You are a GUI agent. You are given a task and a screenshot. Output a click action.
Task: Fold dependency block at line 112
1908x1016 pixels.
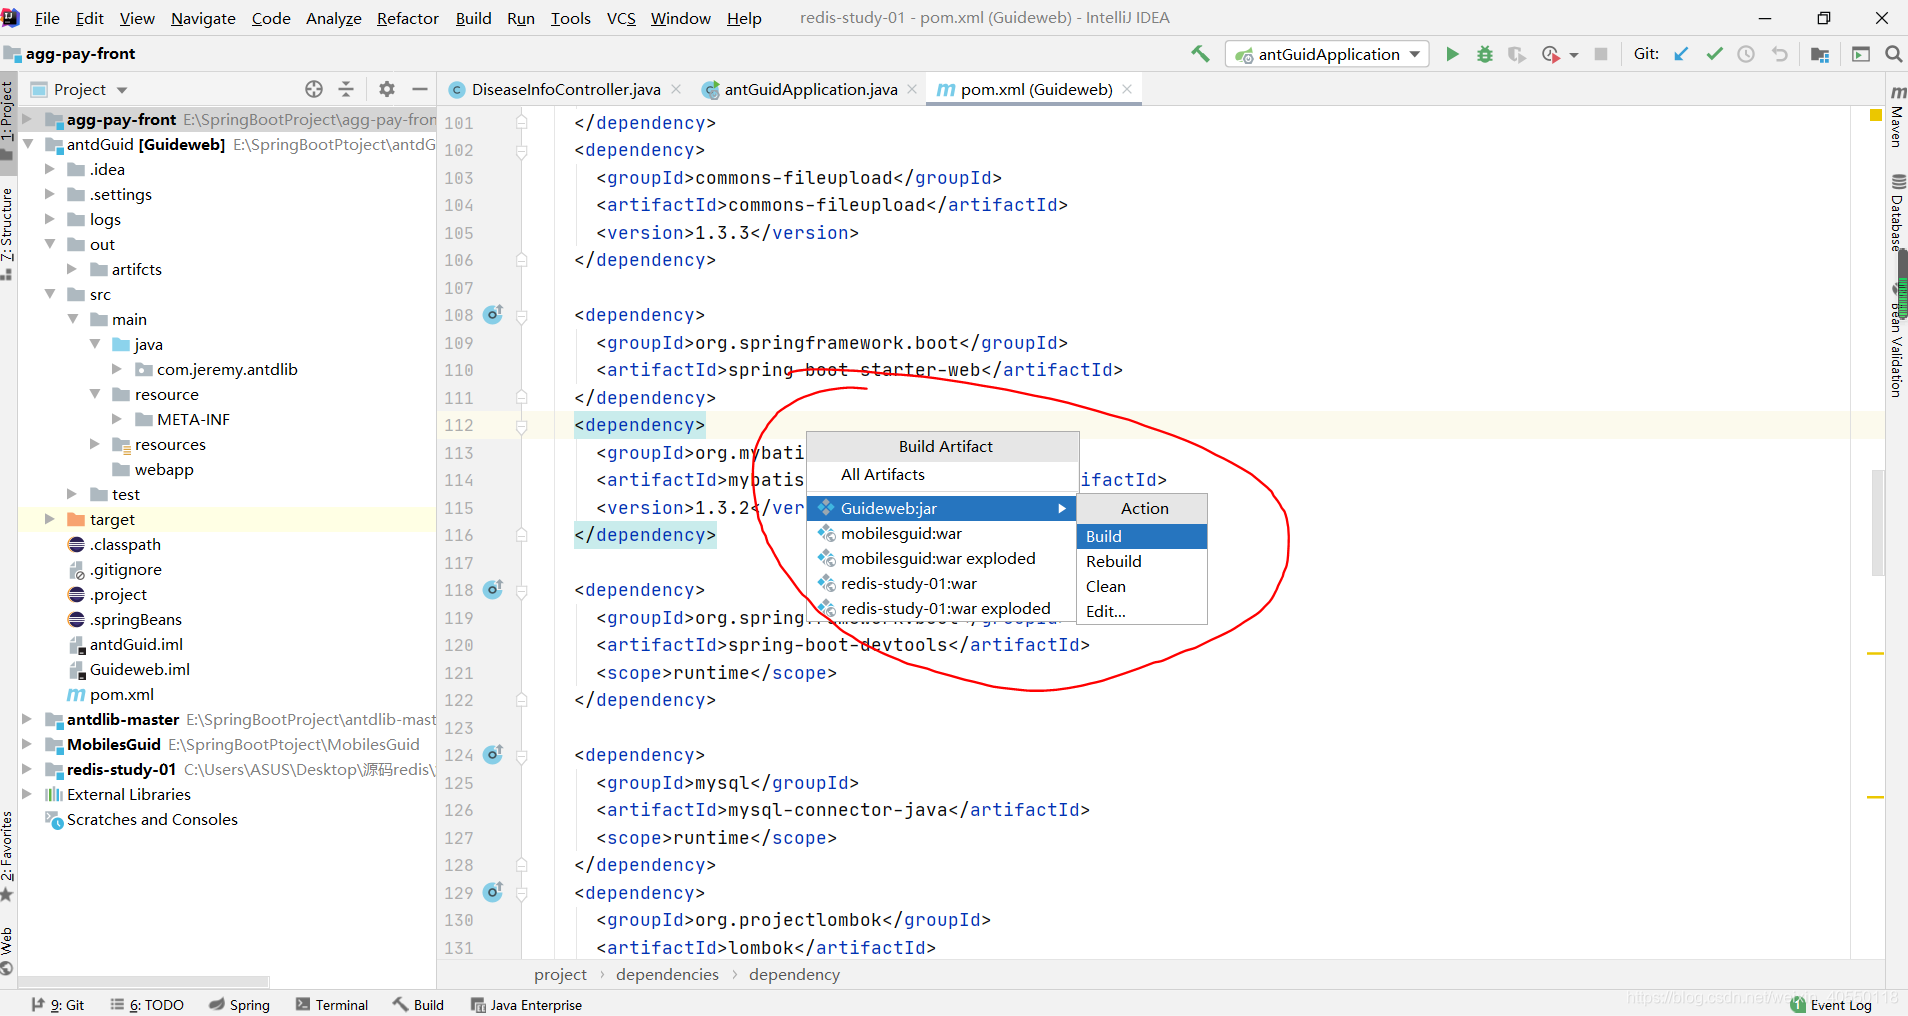click(521, 425)
